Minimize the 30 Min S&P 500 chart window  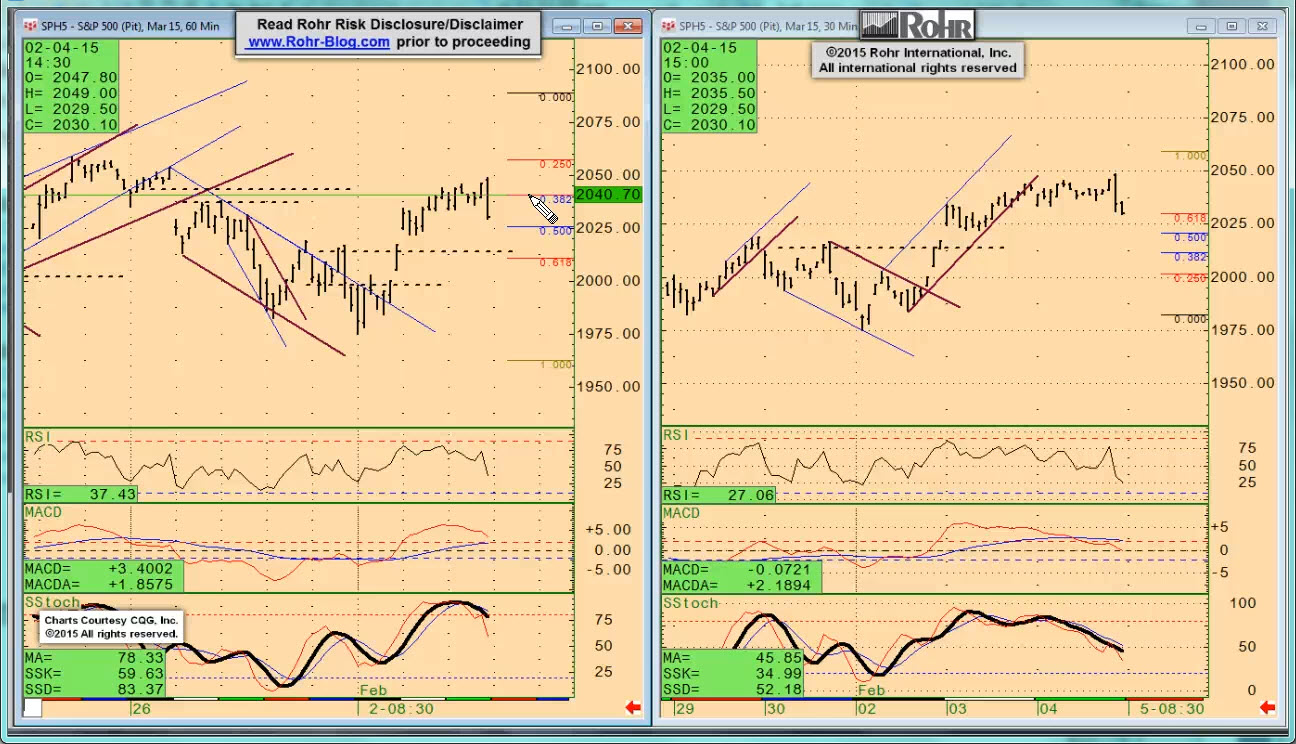[1203, 26]
